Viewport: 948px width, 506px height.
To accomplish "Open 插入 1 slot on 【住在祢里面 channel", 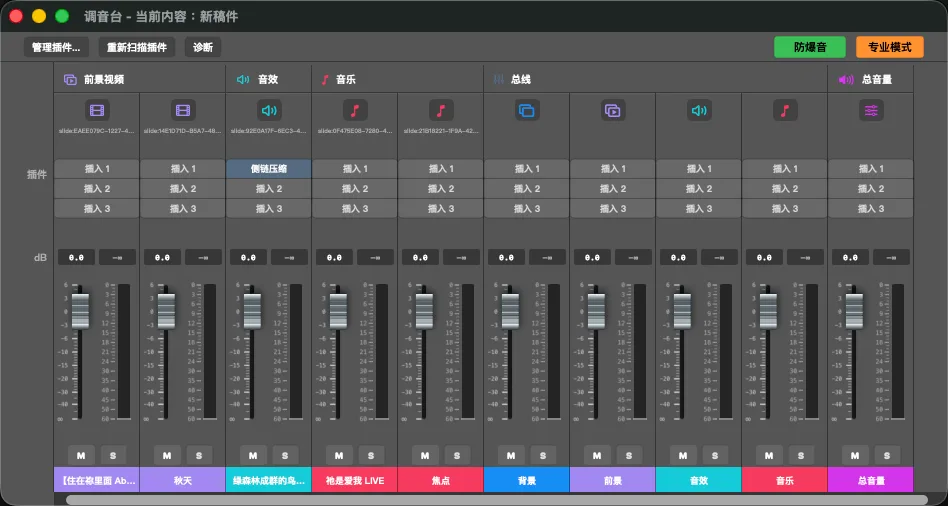I will tap(97, 169).
